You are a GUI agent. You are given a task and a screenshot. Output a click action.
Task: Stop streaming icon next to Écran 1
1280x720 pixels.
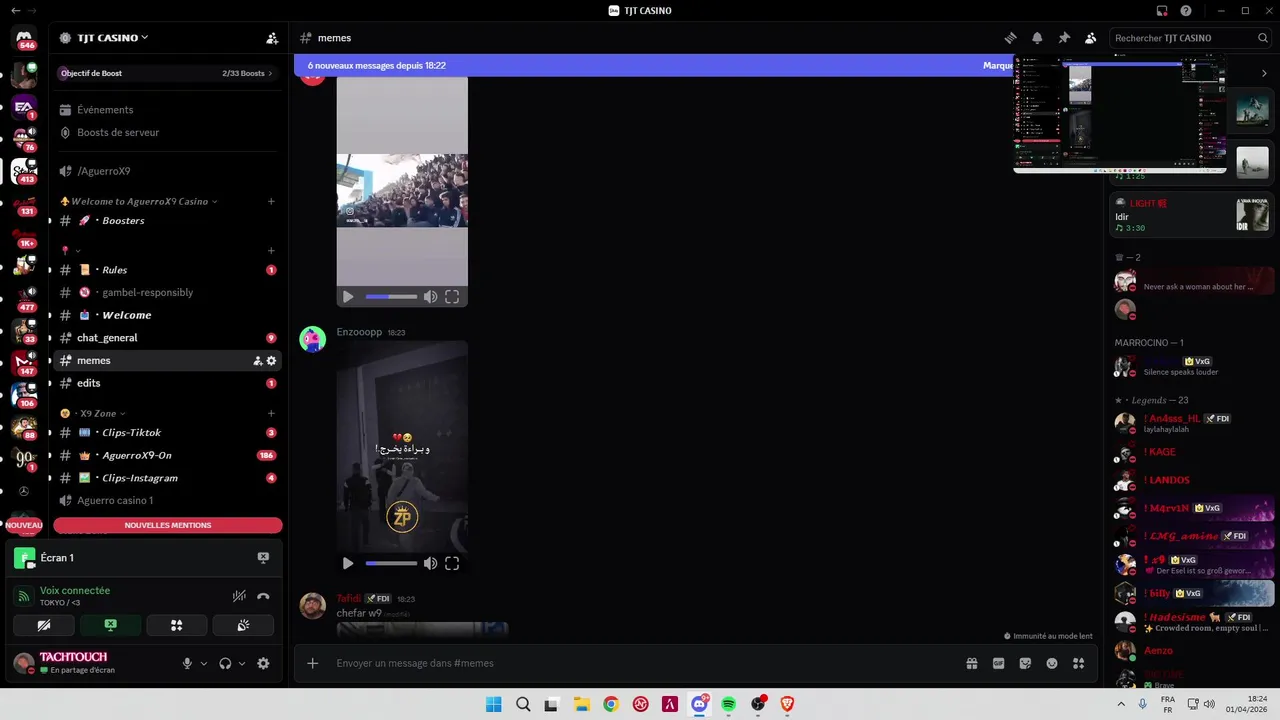[263, 558]
